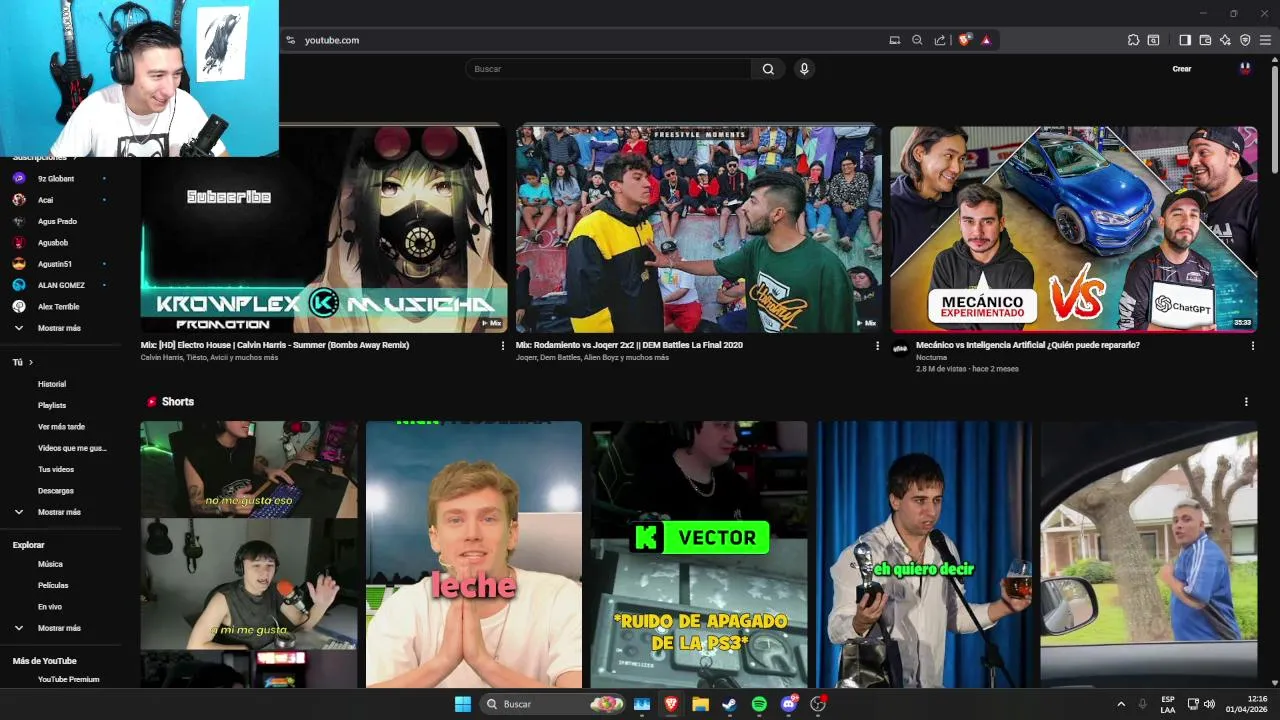Open Acai channel avatar
Viewport: 1280px width, 720px height.
pyautogui.click(x=19, y=199)
